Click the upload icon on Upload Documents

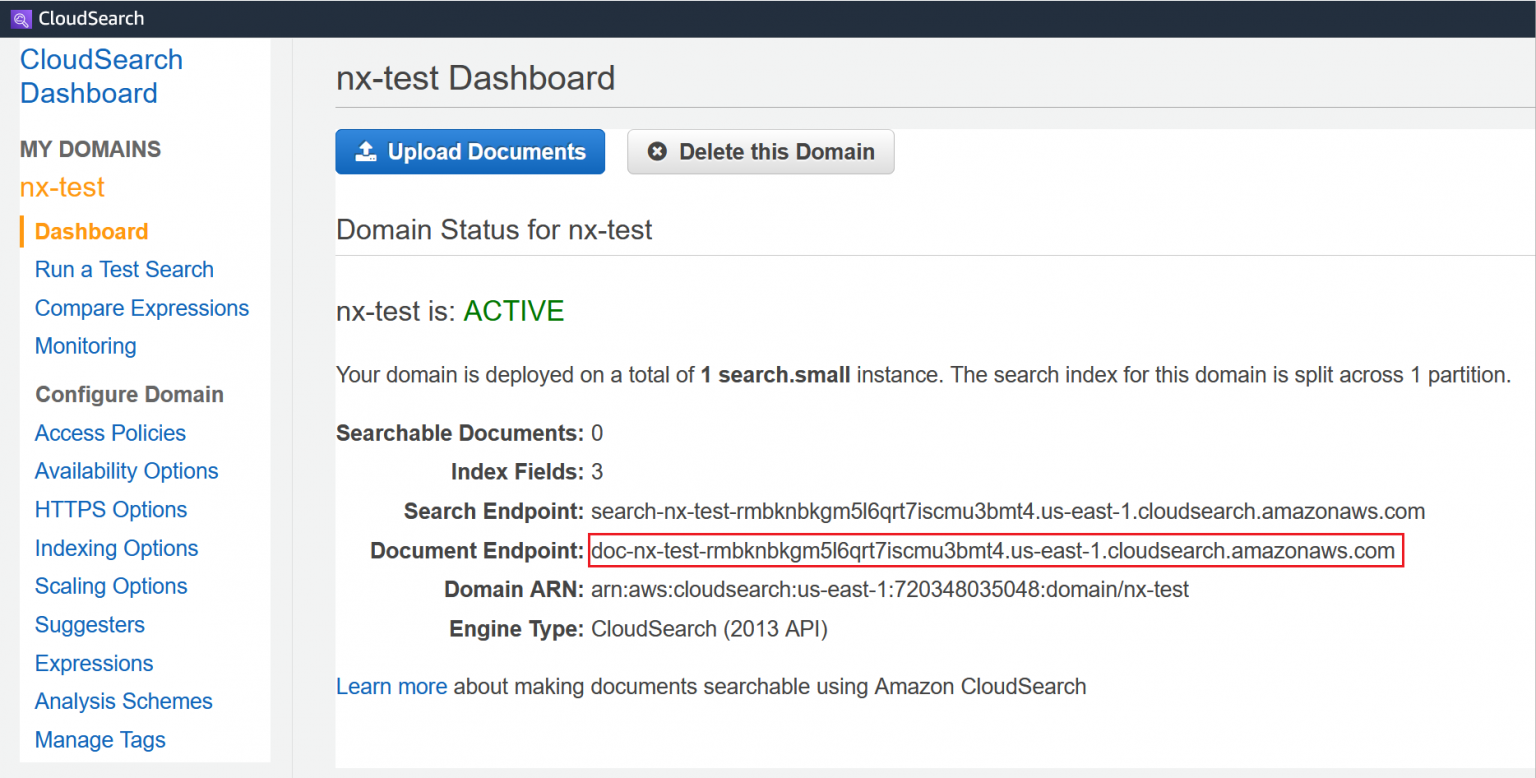(x=367, y=151)
